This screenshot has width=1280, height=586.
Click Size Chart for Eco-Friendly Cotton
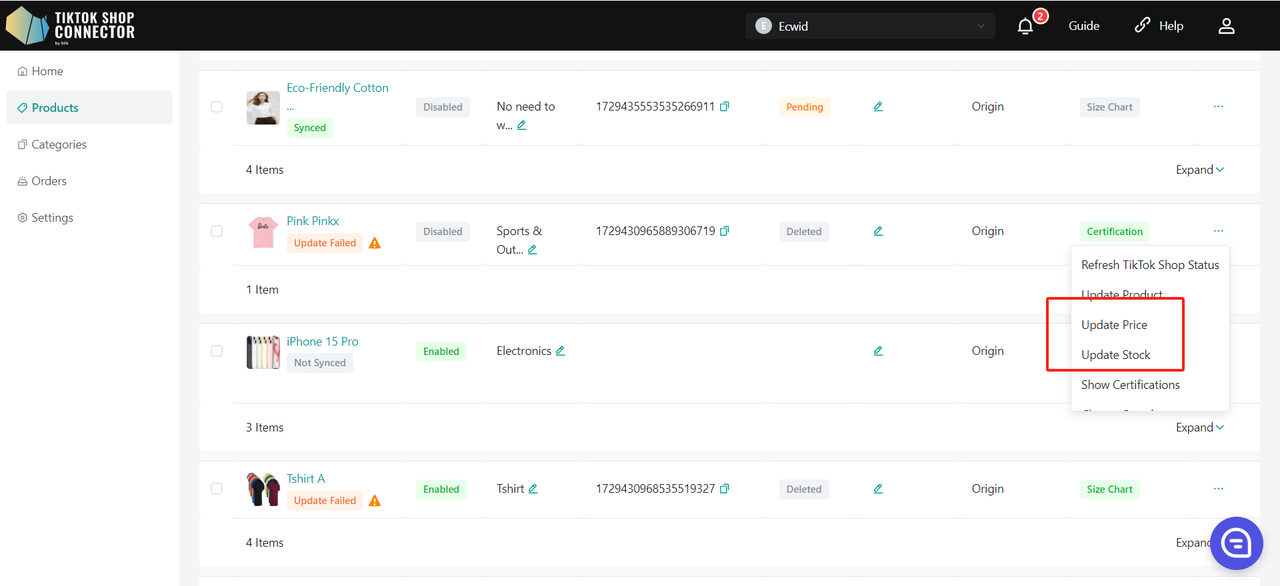pos(1110,107)
